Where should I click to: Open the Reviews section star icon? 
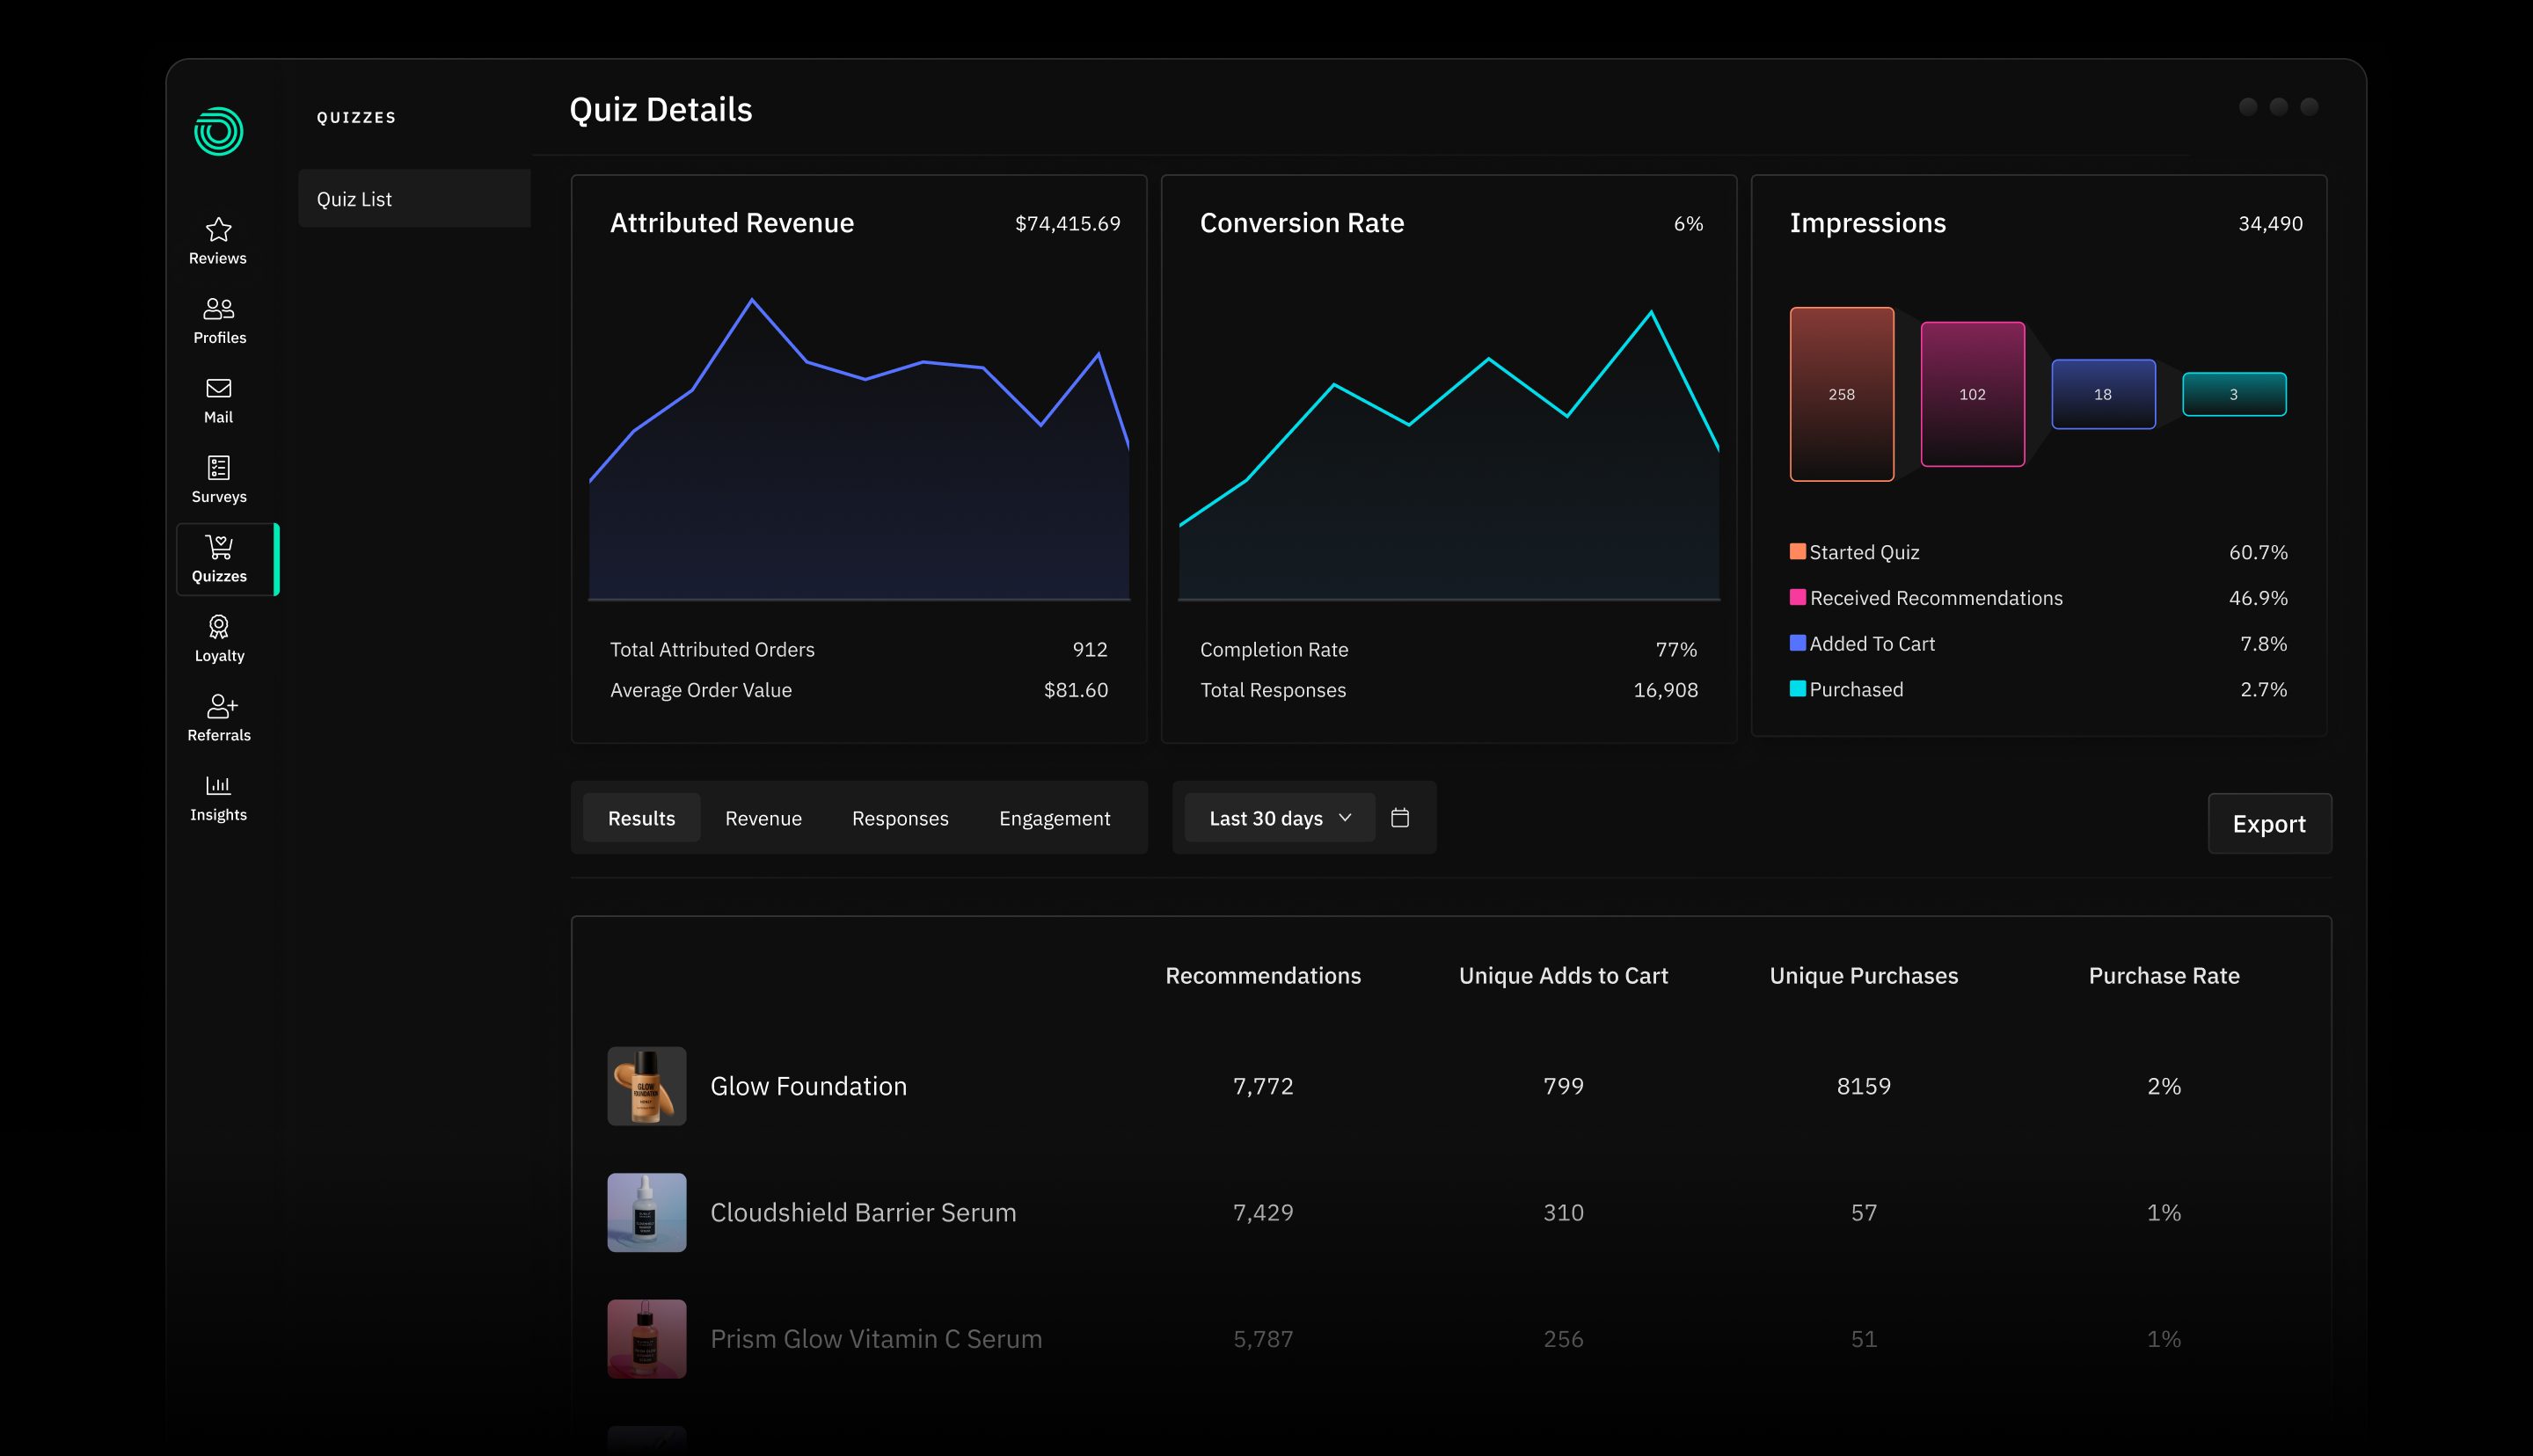click(x=218, y=230)
